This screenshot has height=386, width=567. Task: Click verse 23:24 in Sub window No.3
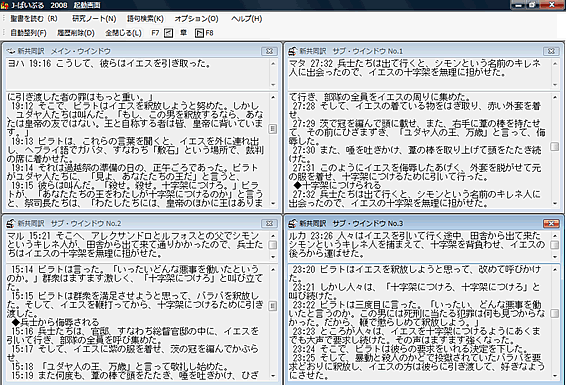tap(411, 349)
